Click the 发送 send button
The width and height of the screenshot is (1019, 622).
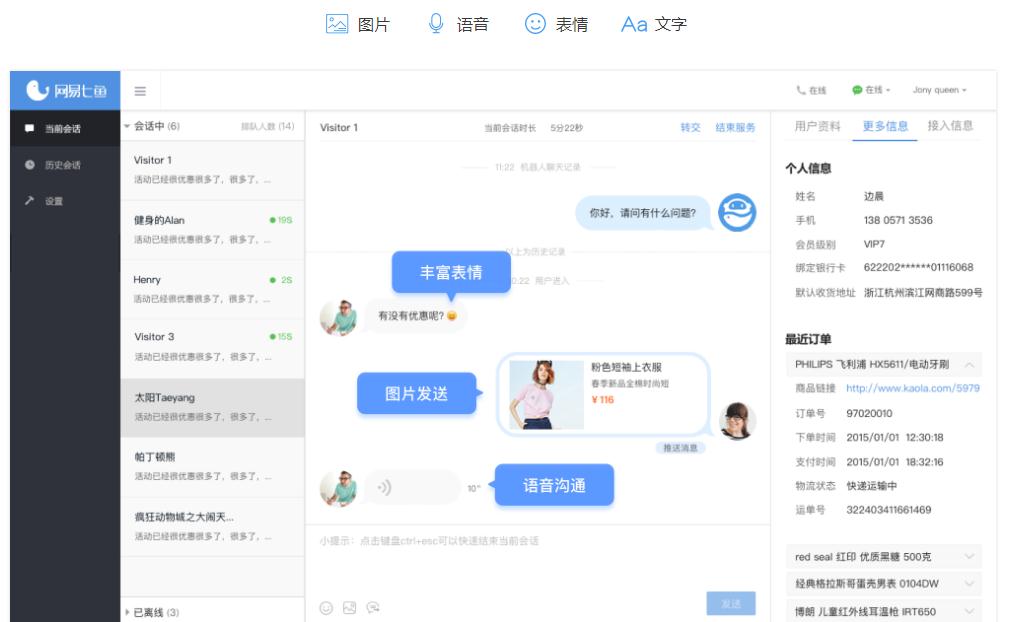tap(731, 603)
